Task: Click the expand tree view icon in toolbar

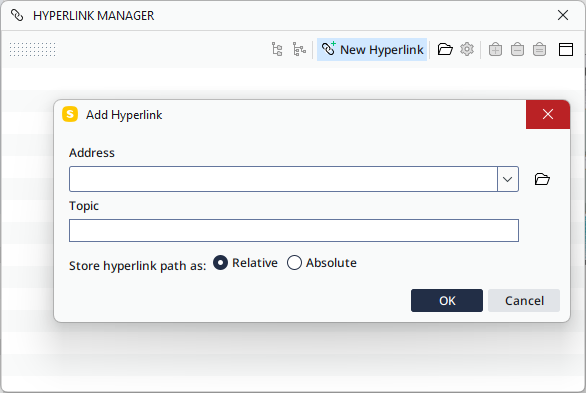Action: pos(277,49)
